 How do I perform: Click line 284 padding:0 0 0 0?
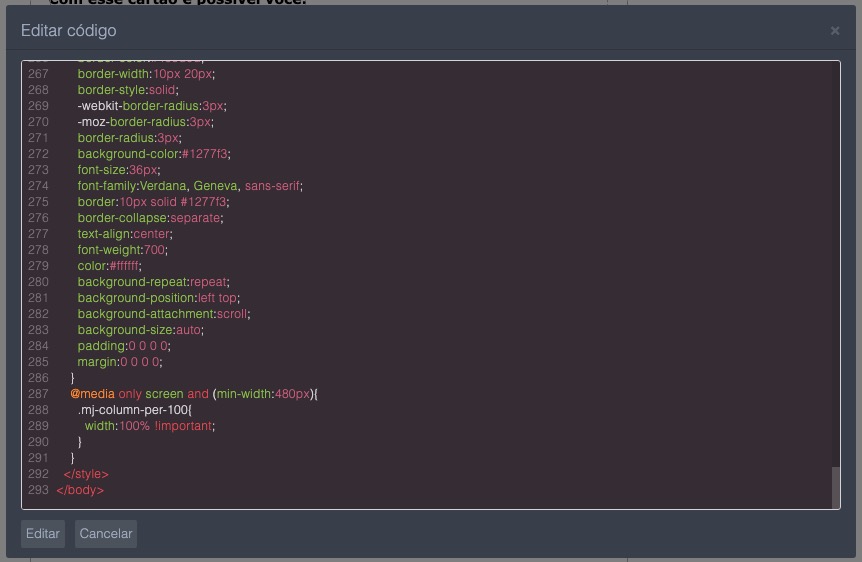pyautogui.click(x=124, y=345)
